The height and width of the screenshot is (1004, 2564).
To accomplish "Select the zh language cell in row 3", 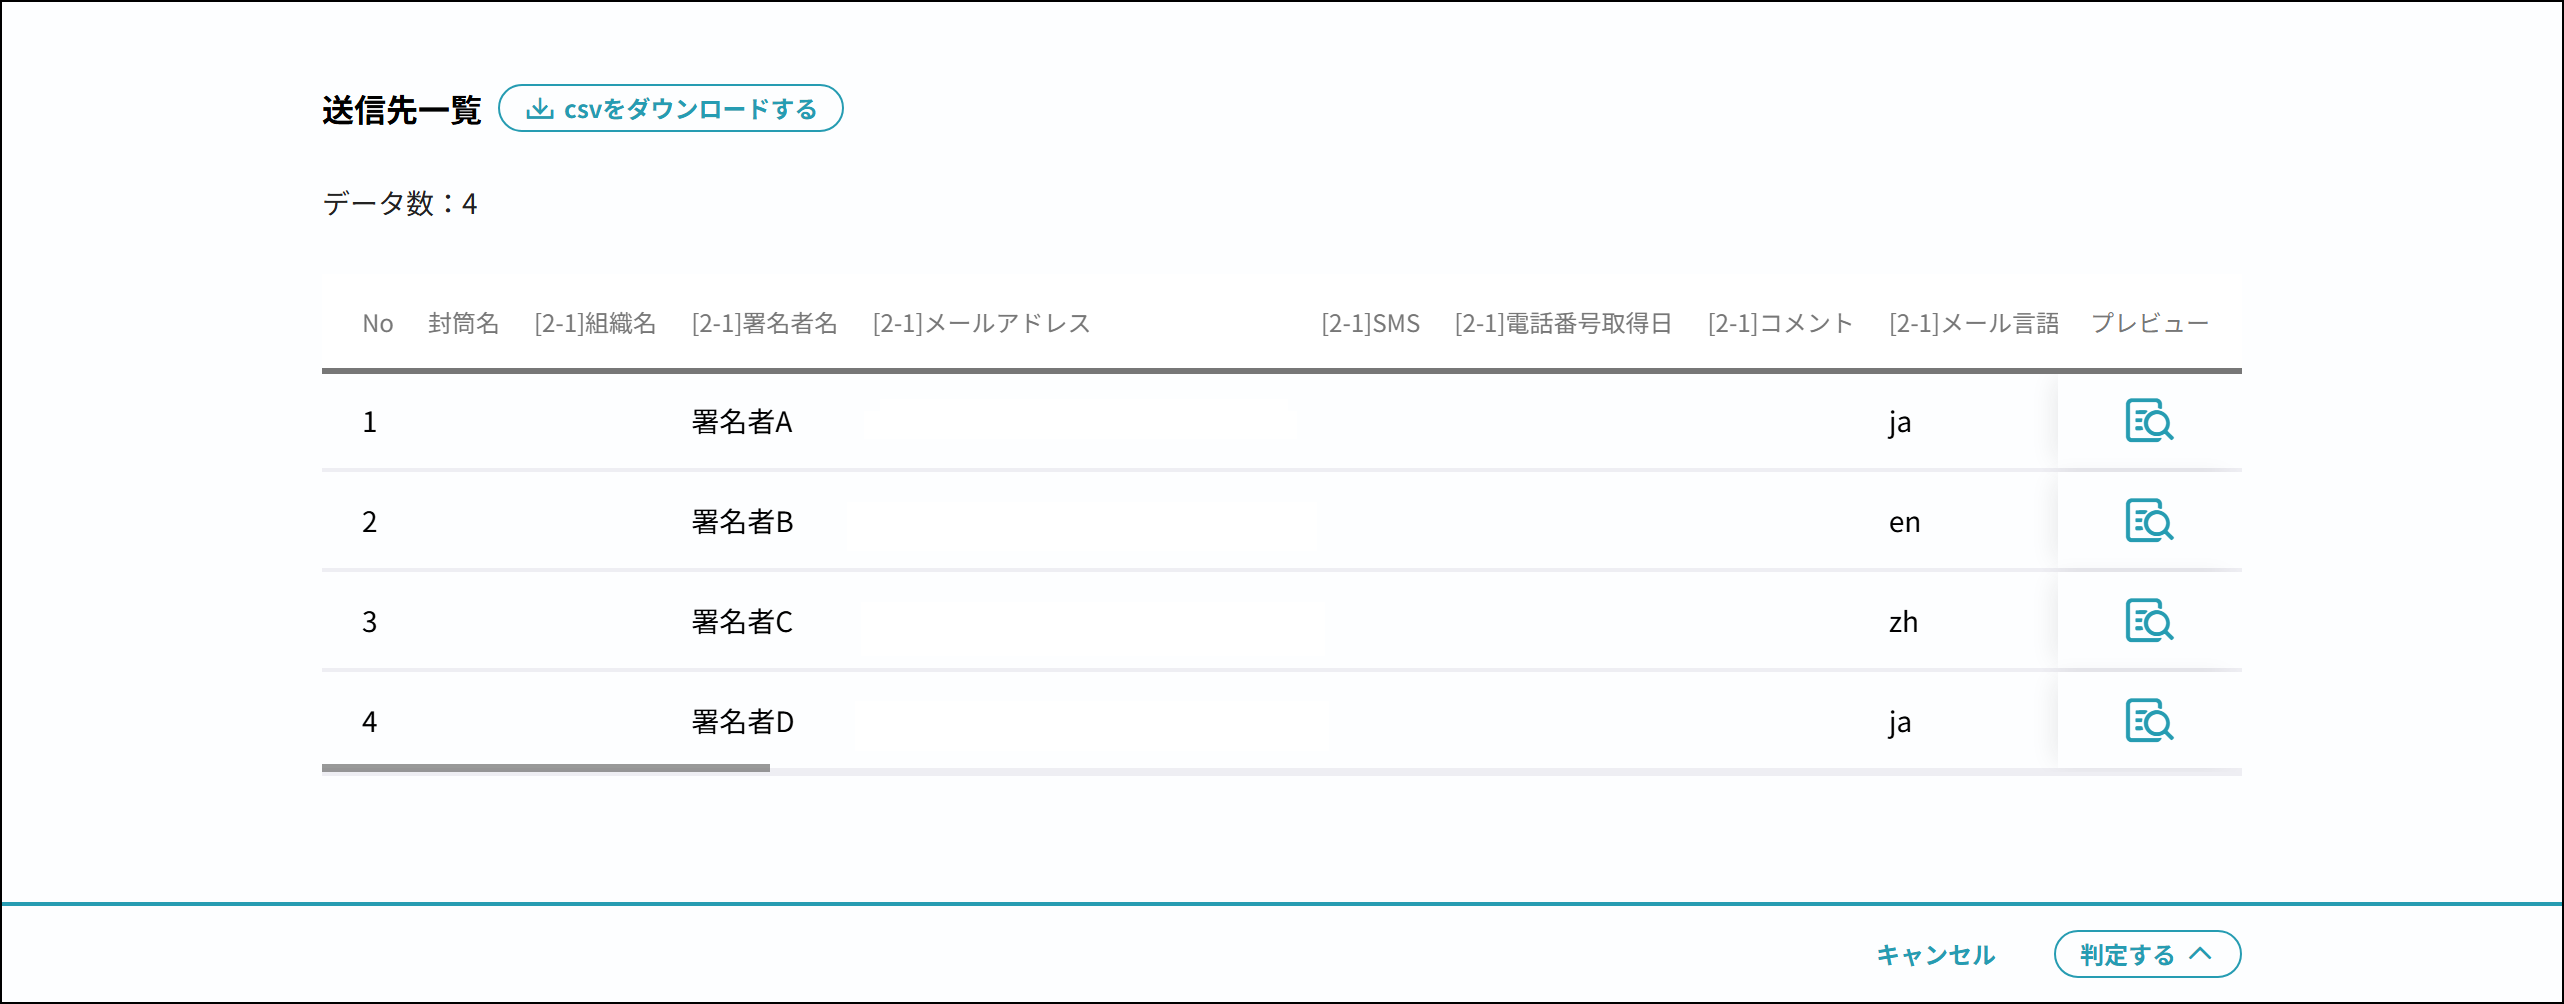I will click(1903, 622).
